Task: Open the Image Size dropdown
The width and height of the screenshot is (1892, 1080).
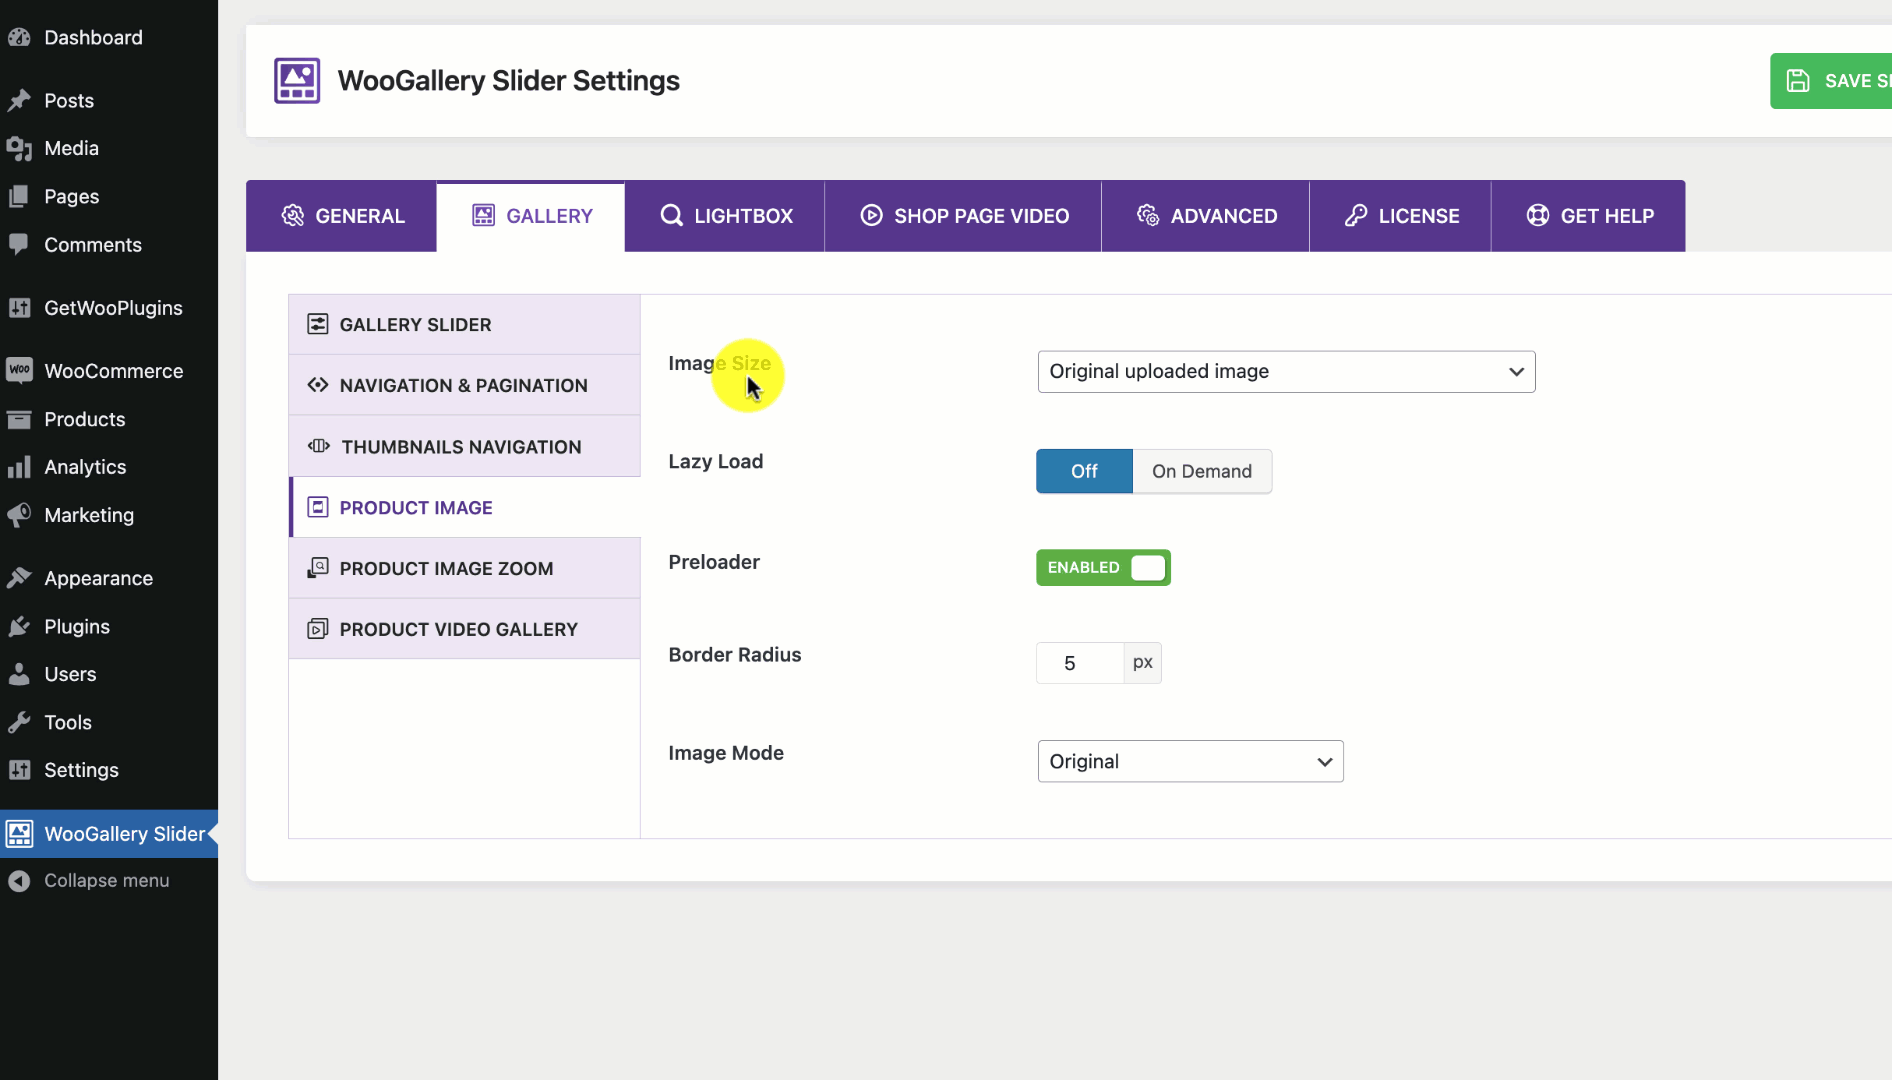Action: (1286, 372)
